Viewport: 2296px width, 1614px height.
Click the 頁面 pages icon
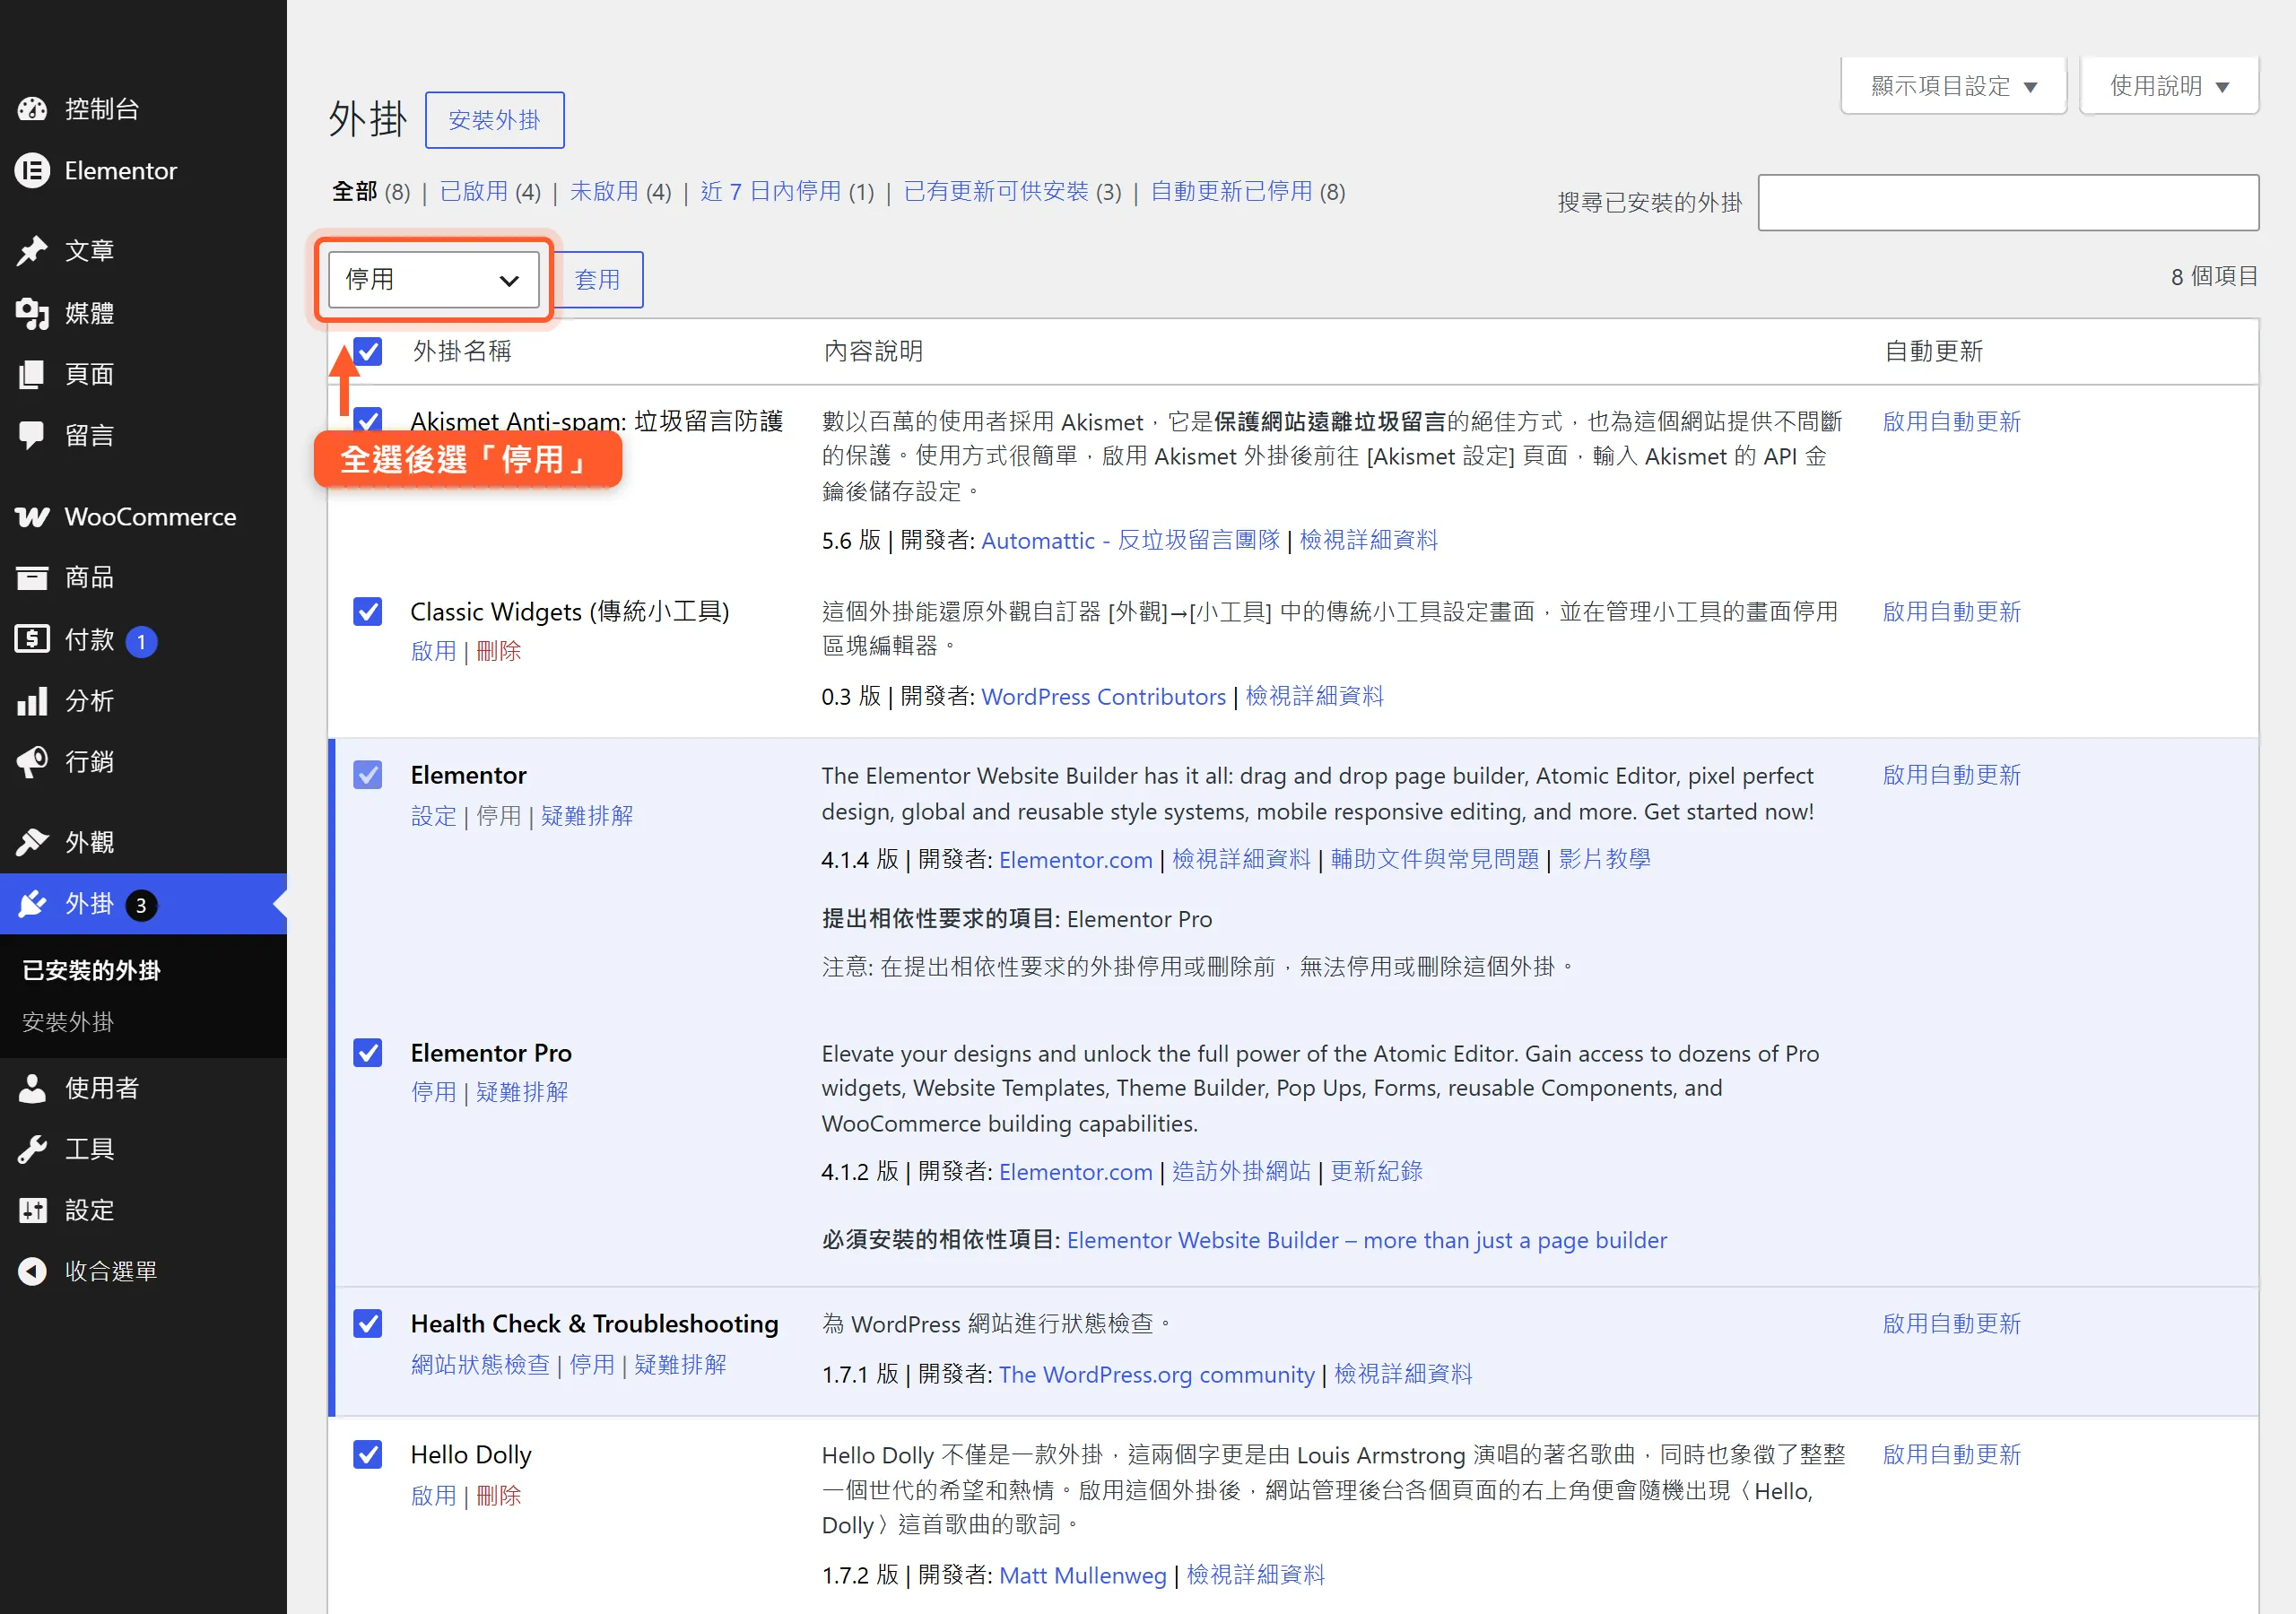[x=32, y=374]
